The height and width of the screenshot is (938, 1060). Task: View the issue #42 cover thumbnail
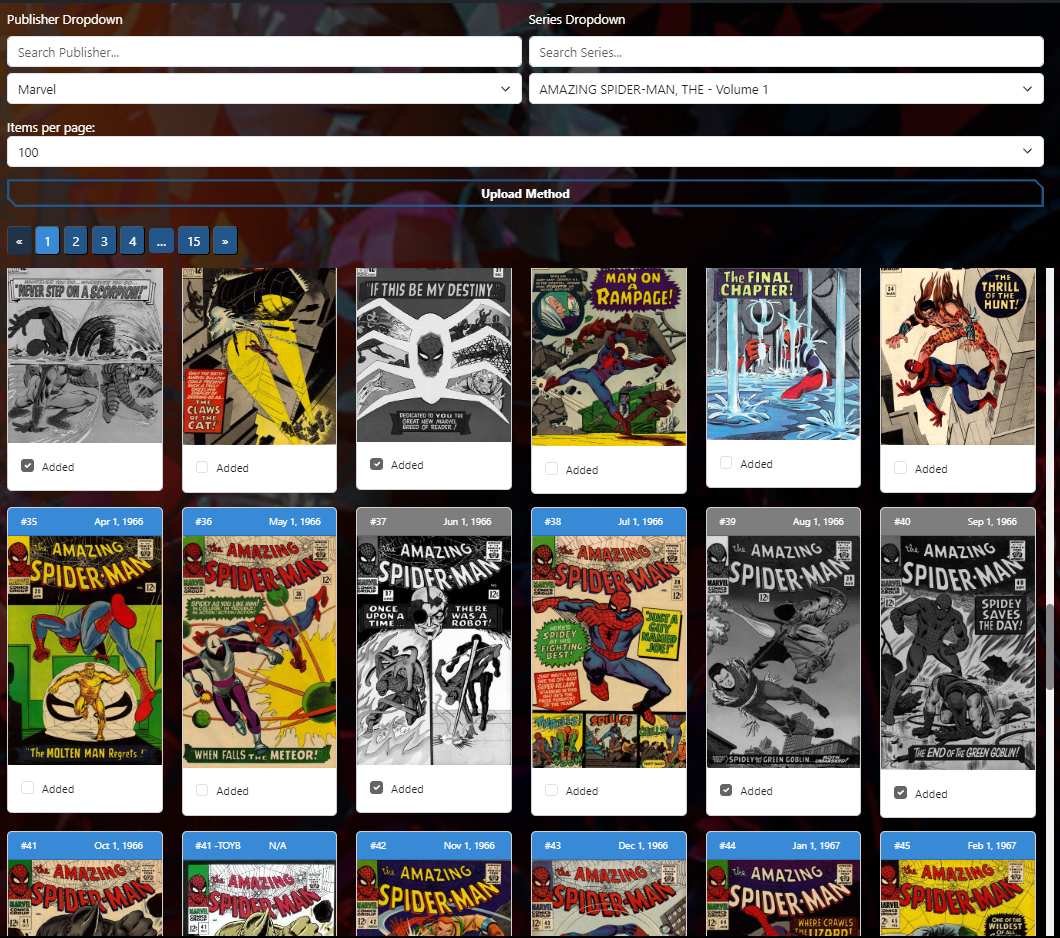tap(434, 898)
